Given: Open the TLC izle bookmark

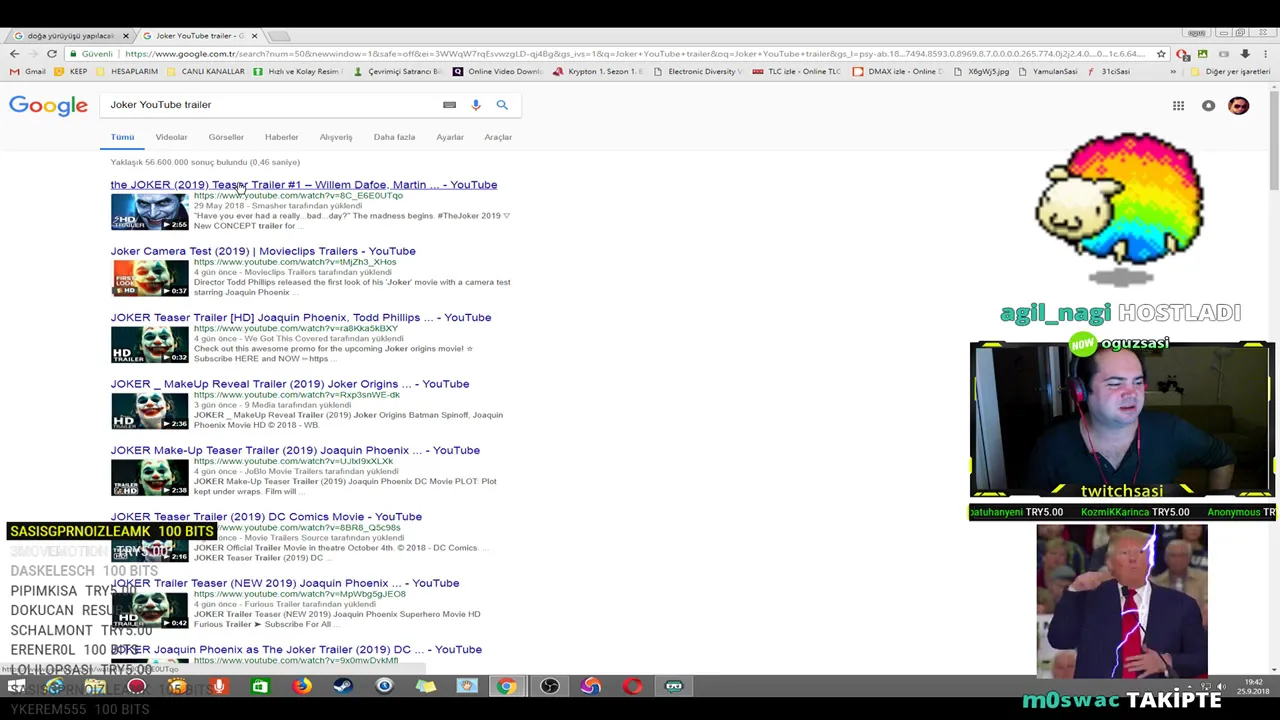Looking at the screenshot, I should coord(796,71).
